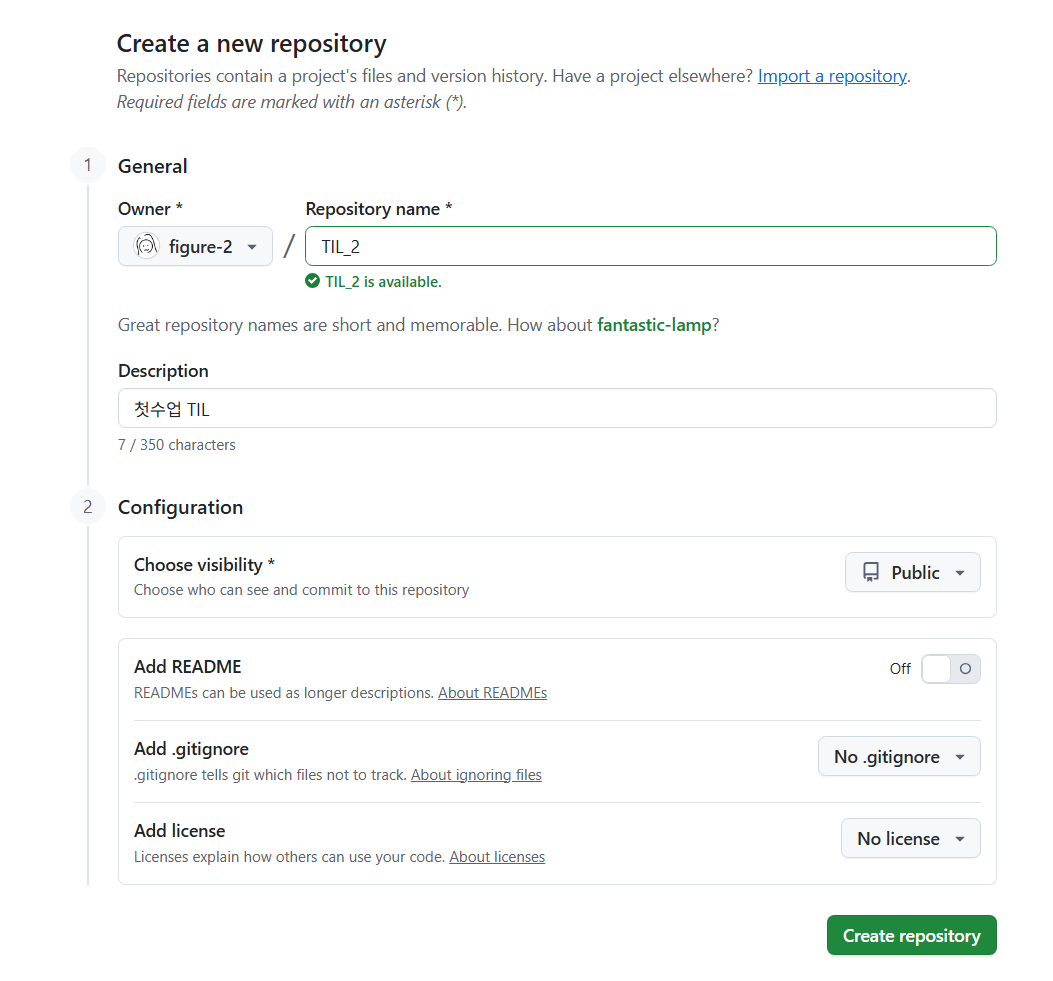Toggle the Add README switch on
Viewport: 1053px width, 981px height.
point(950,669)
